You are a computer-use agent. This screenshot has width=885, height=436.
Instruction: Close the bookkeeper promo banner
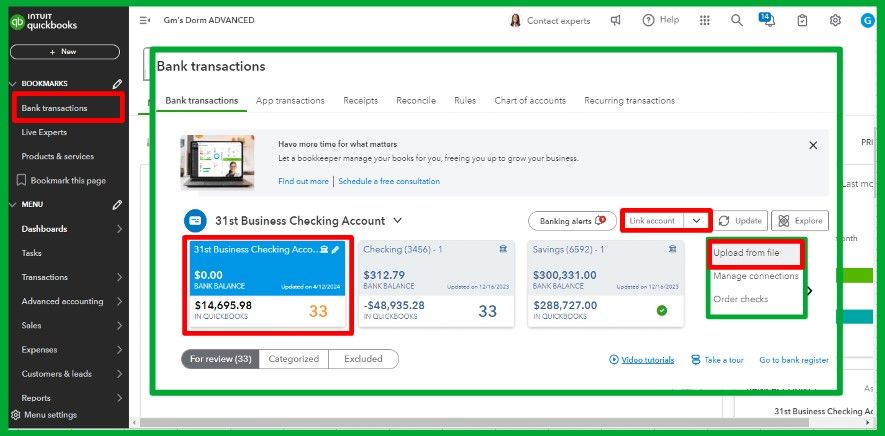point(813,145)
